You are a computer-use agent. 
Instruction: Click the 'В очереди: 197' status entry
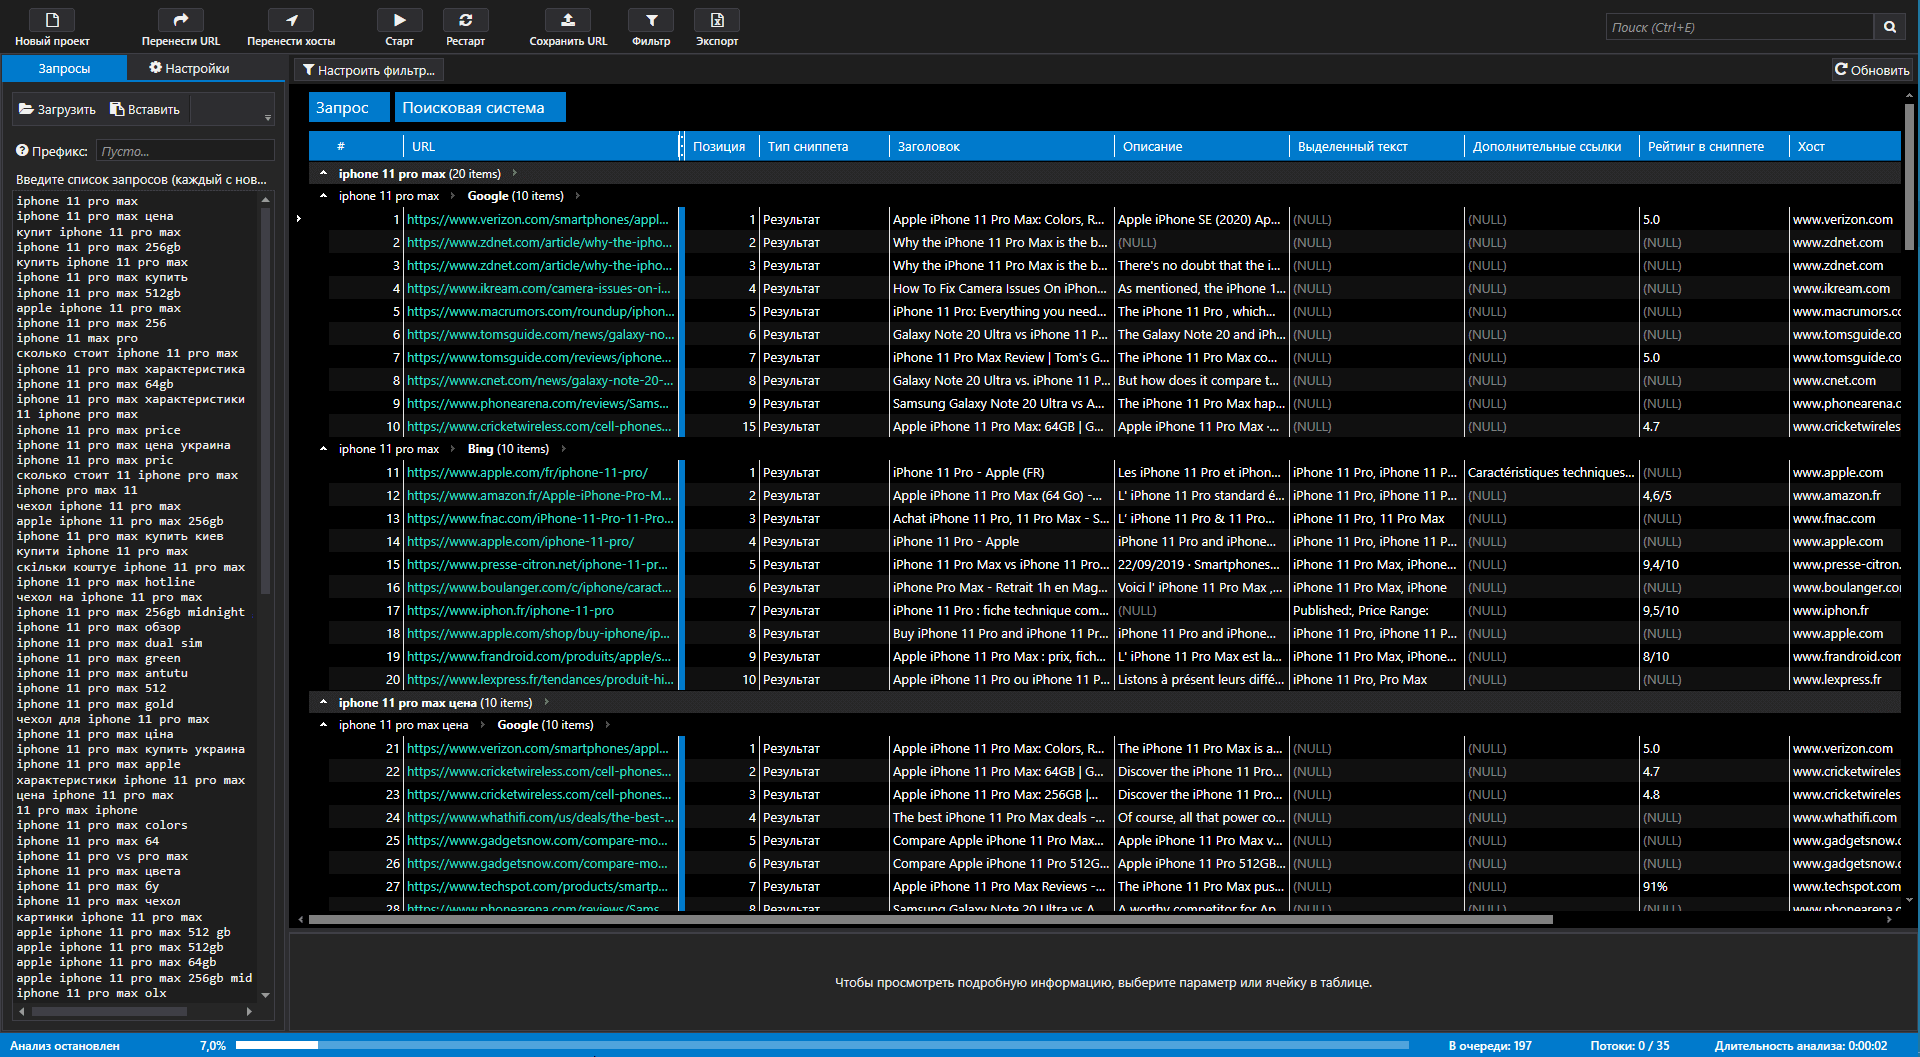point(1489,1045)
